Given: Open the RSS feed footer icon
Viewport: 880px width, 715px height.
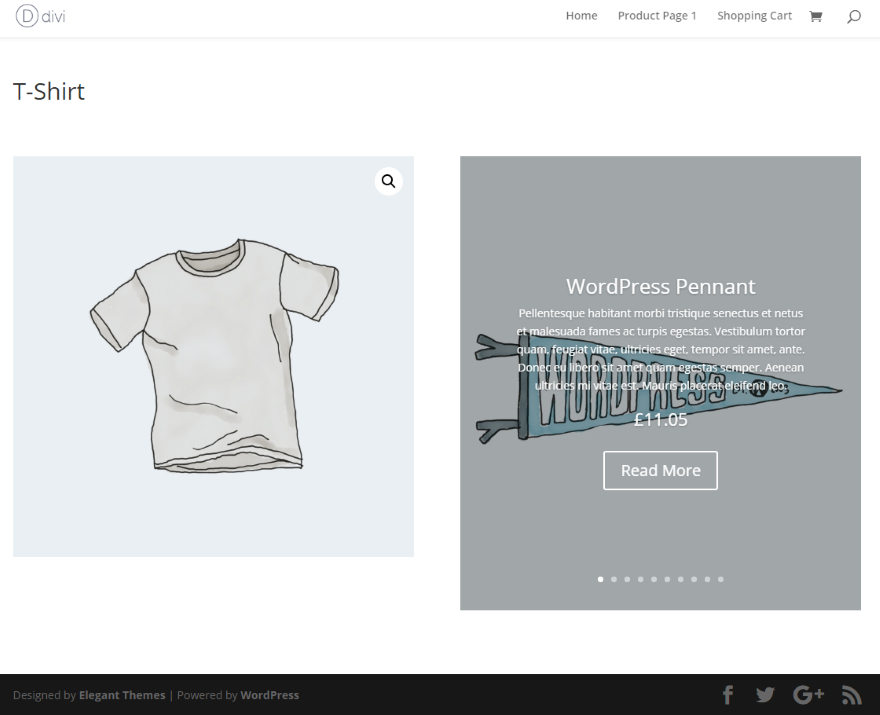Looking at the screenshot, I should pos(851,695).
